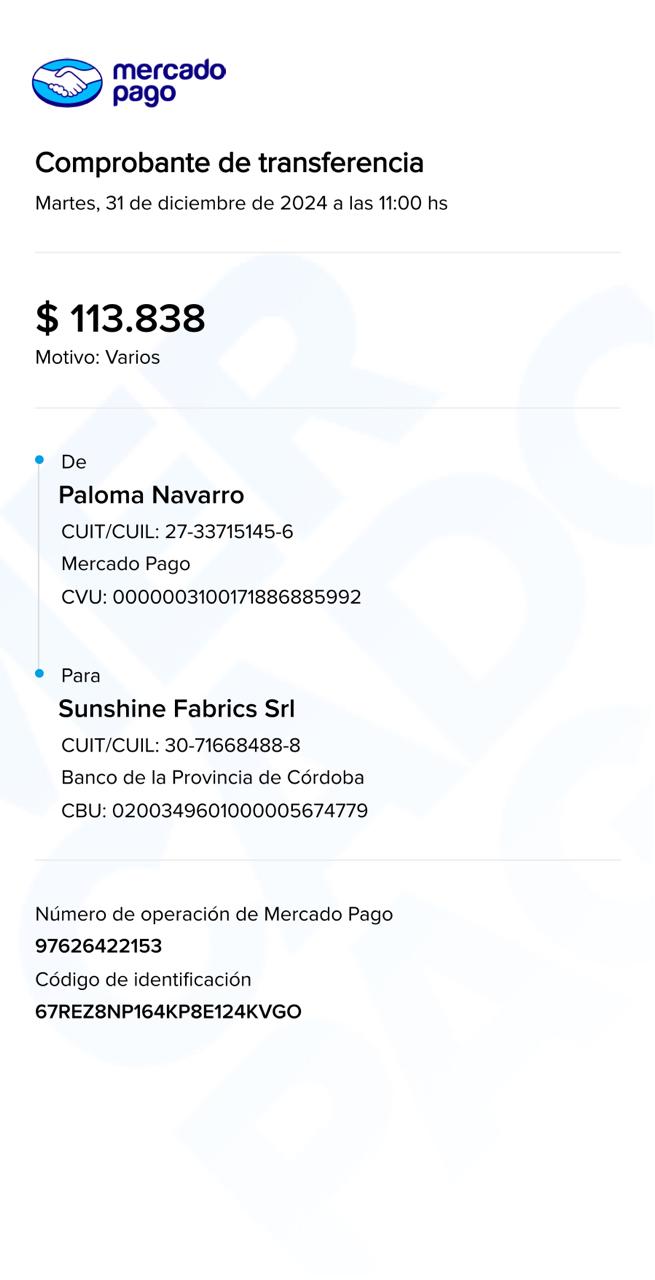Click the sender Mercado Pago bank line
The width and height of the screenshot is (655, 1280).
[125, 564]
